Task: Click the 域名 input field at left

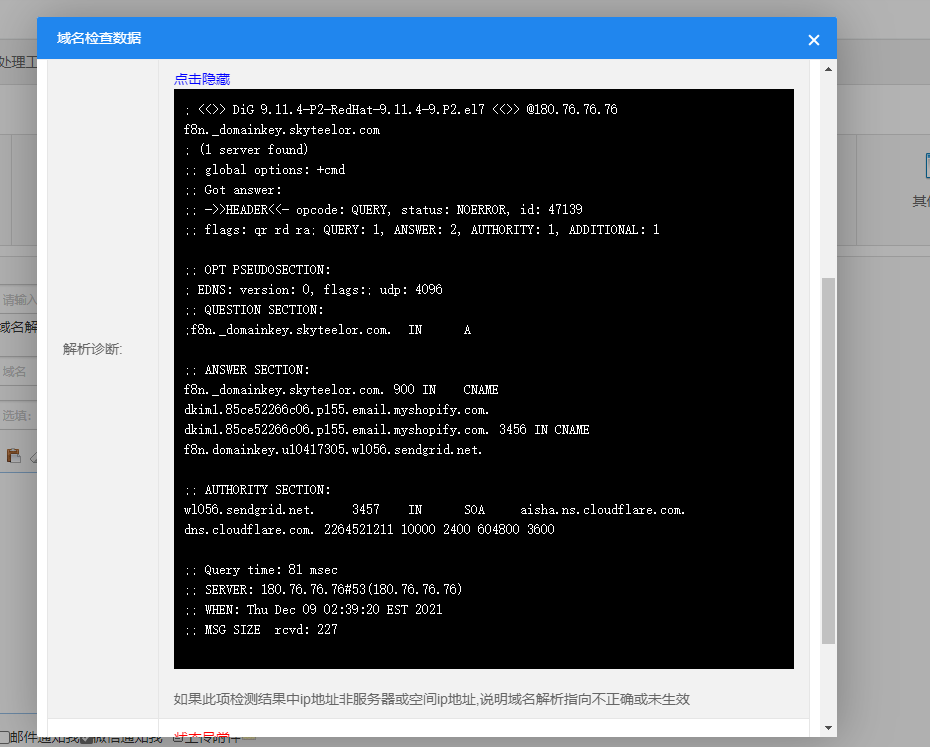Action: coord(18,371)
